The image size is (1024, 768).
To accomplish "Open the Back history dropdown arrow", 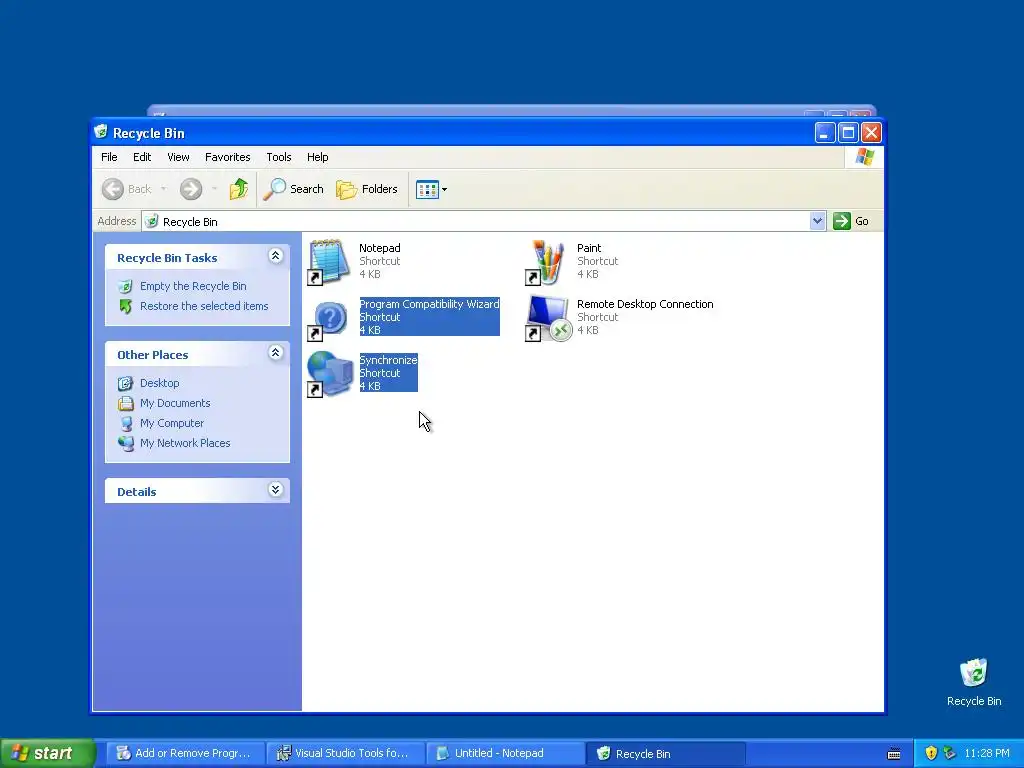I will coord(163,189).
